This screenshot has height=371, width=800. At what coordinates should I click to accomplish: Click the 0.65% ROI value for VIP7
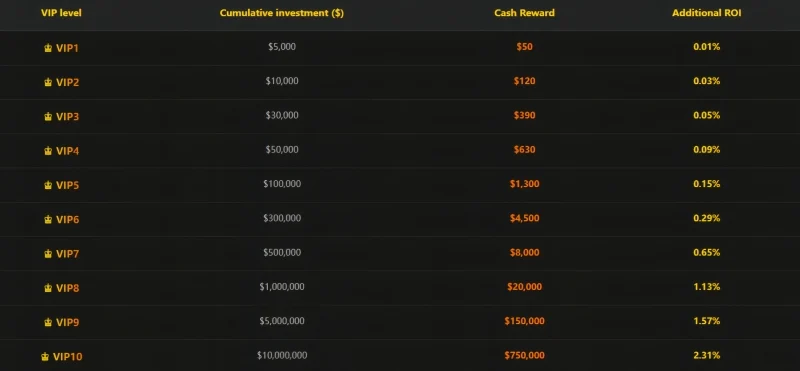point(707,252)
